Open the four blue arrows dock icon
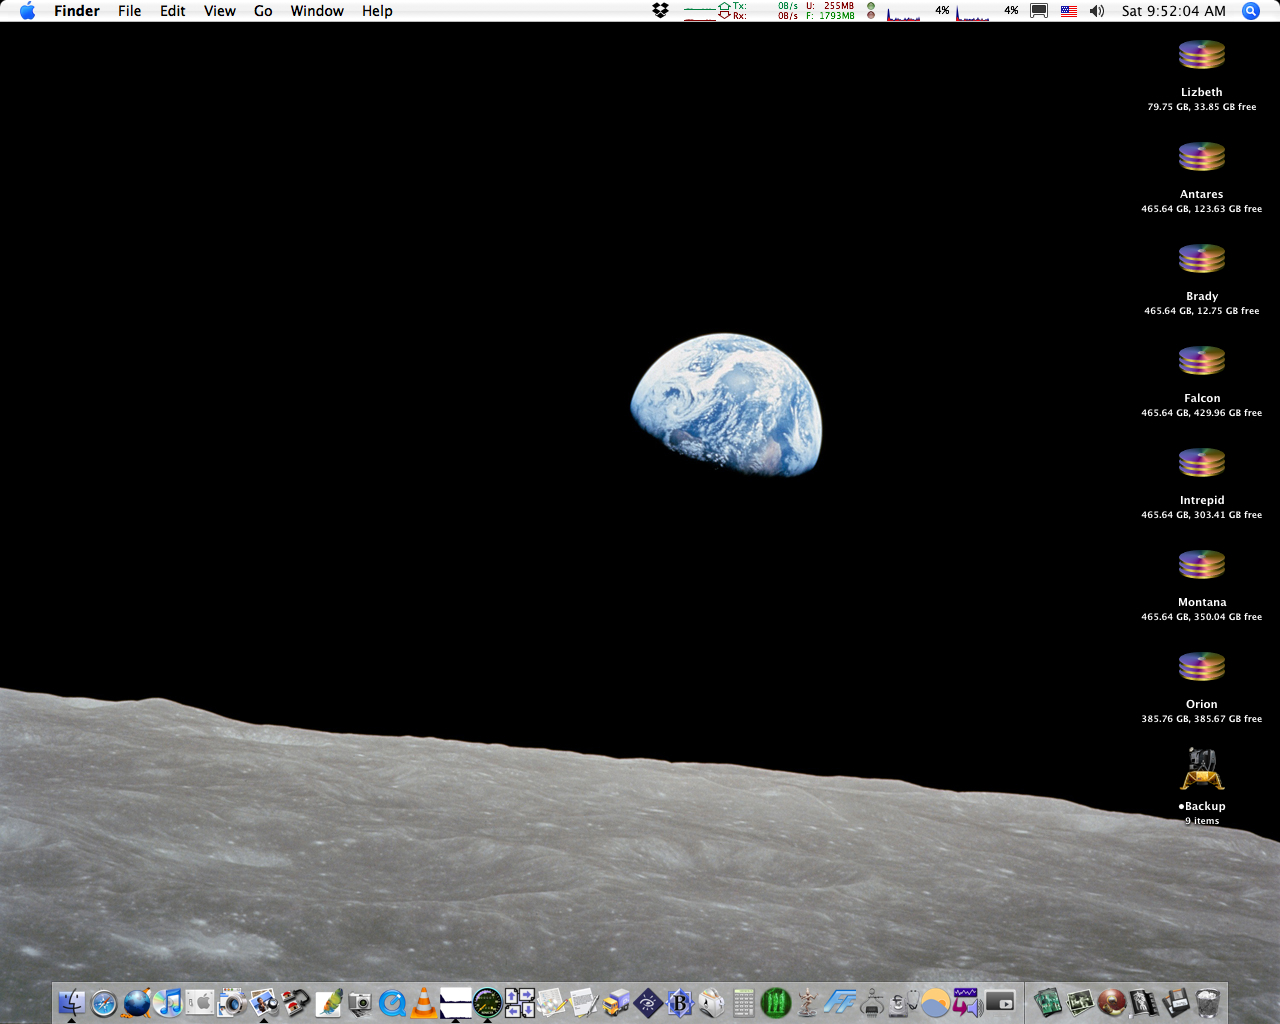 coord(520,1002)
